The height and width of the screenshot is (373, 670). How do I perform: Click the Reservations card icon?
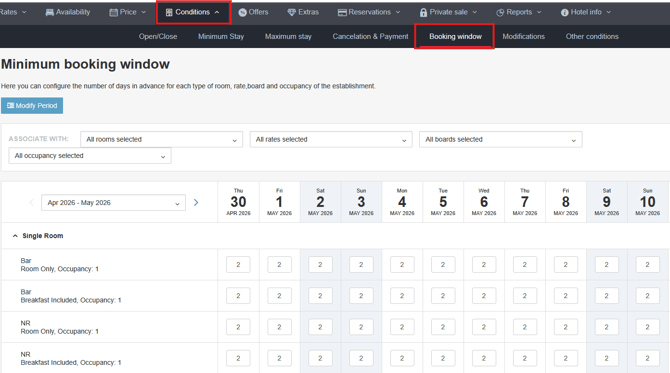coord(342,12)
